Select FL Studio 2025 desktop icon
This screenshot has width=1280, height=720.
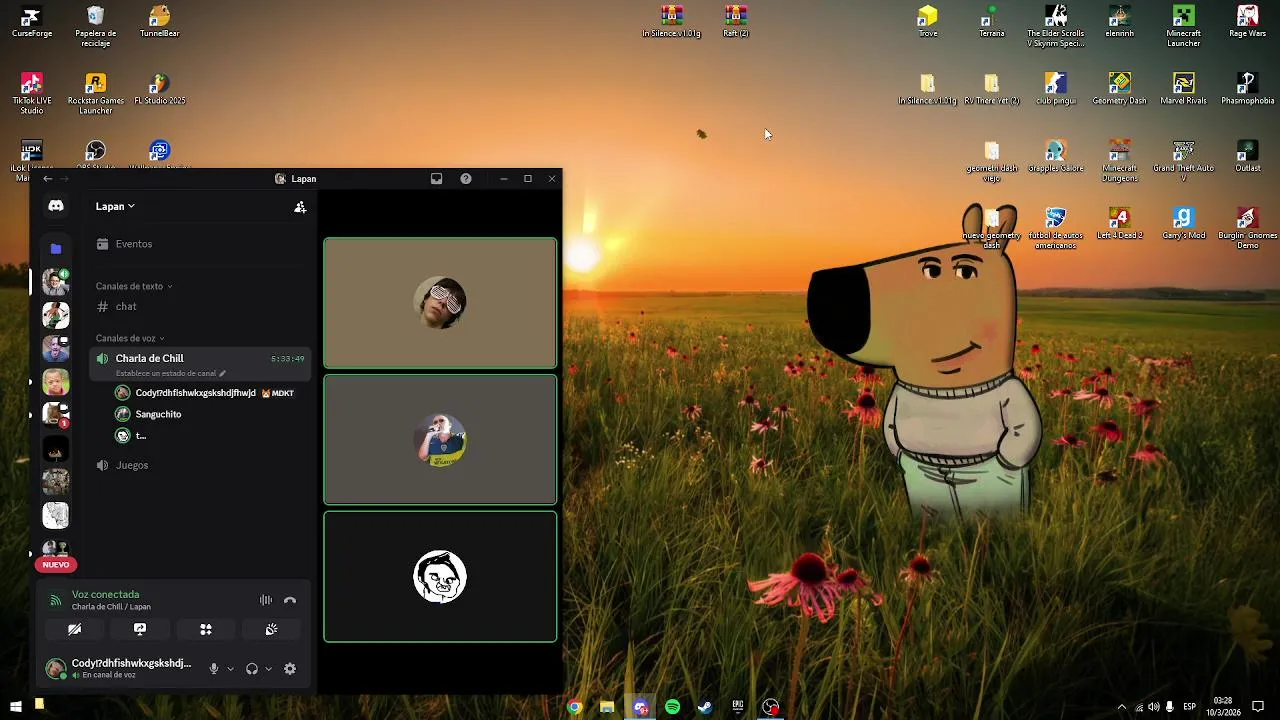(x=159, y=89)
